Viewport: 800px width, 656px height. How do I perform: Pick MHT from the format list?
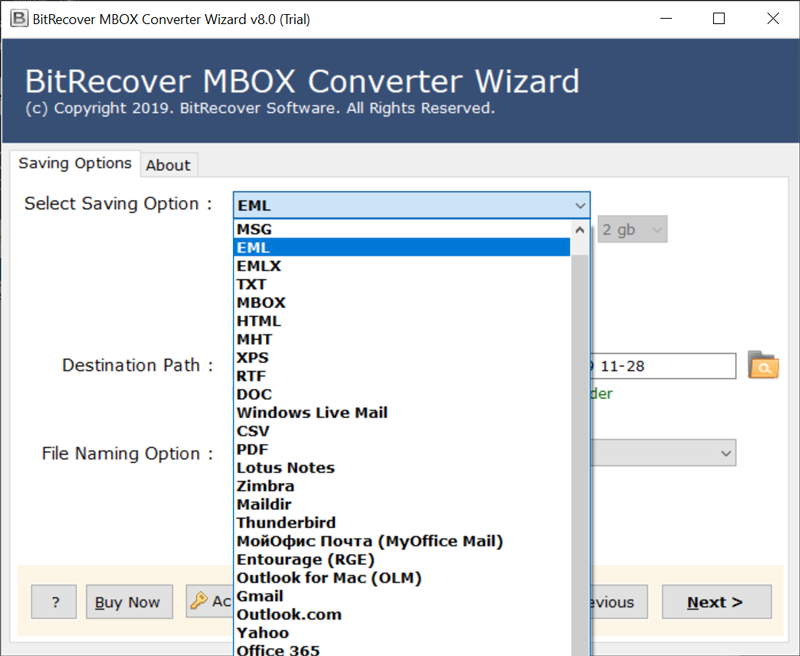[402, 340]
